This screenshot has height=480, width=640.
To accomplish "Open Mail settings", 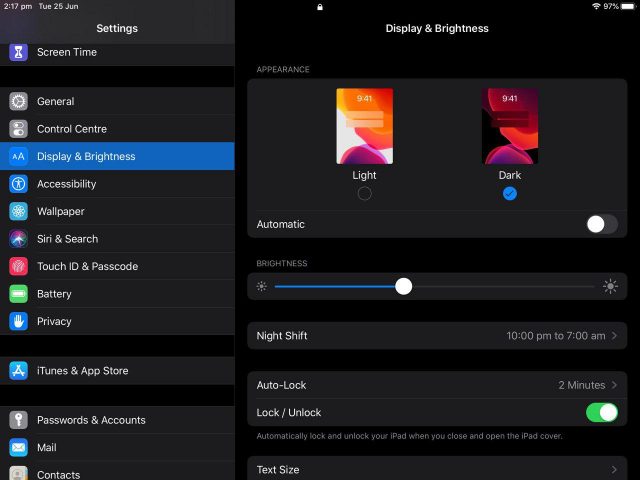I will 117,447.
